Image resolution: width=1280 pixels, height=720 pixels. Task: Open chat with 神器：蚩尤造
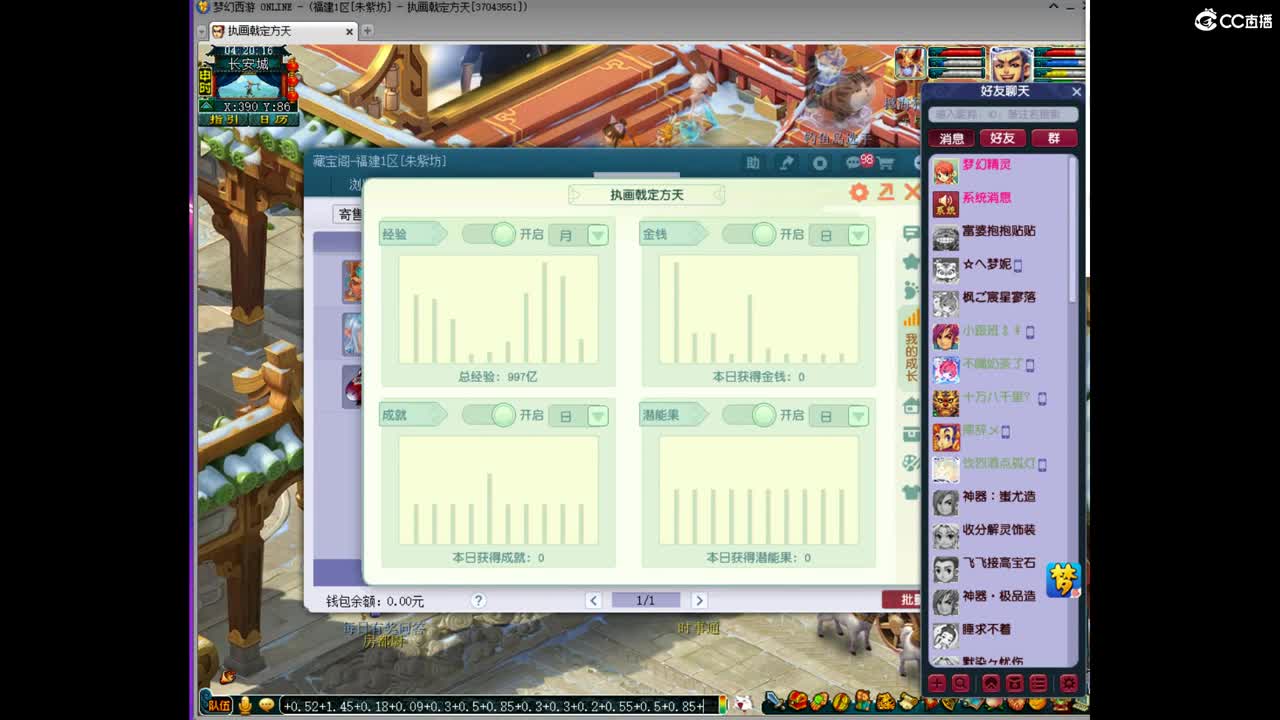(x=999, y=502)
